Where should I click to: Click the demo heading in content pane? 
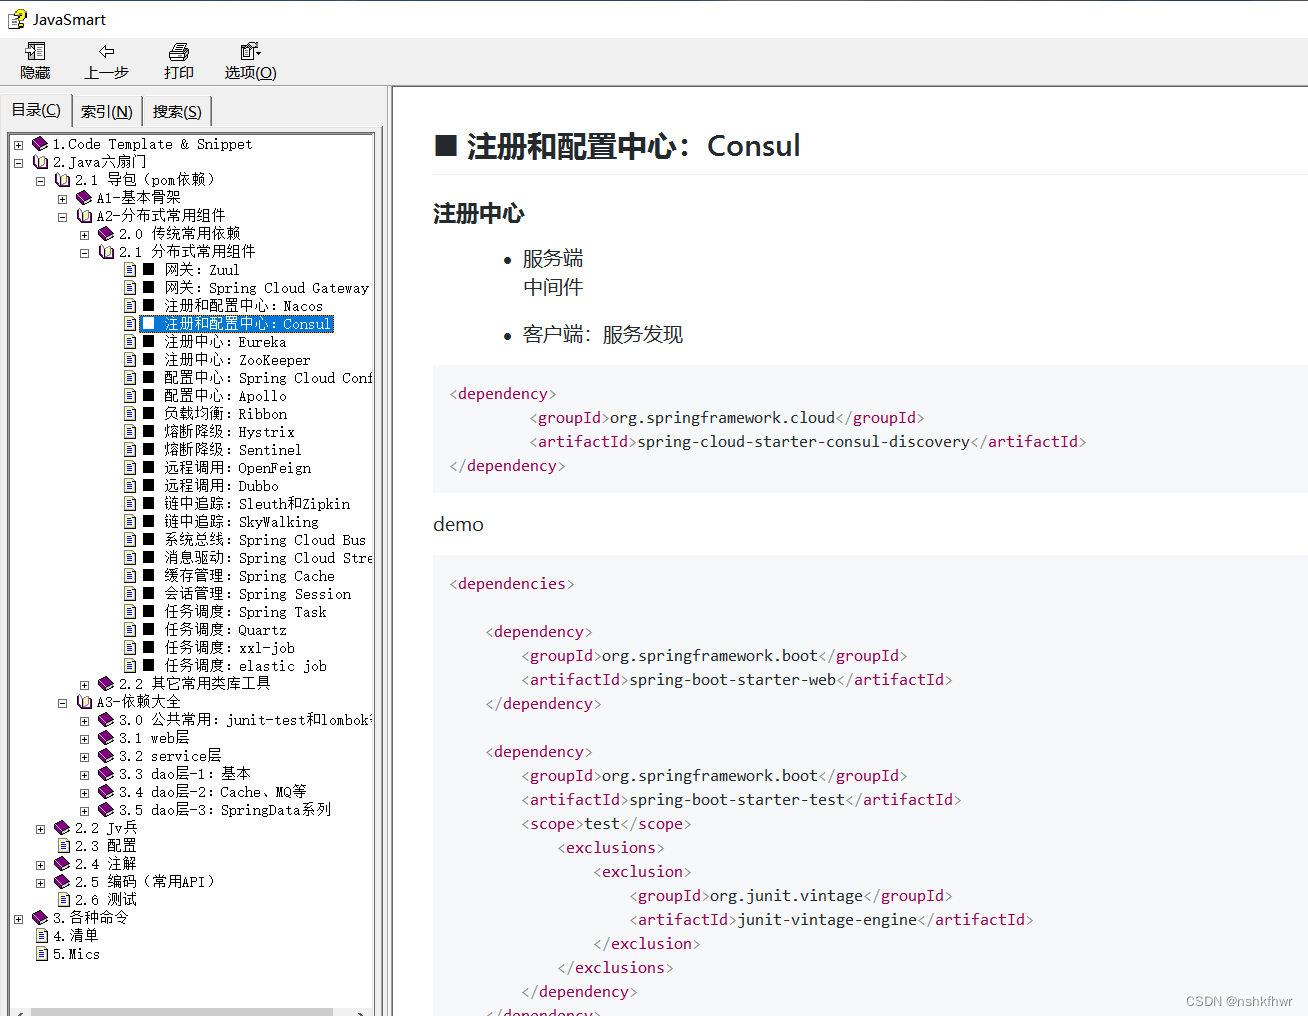458,524
